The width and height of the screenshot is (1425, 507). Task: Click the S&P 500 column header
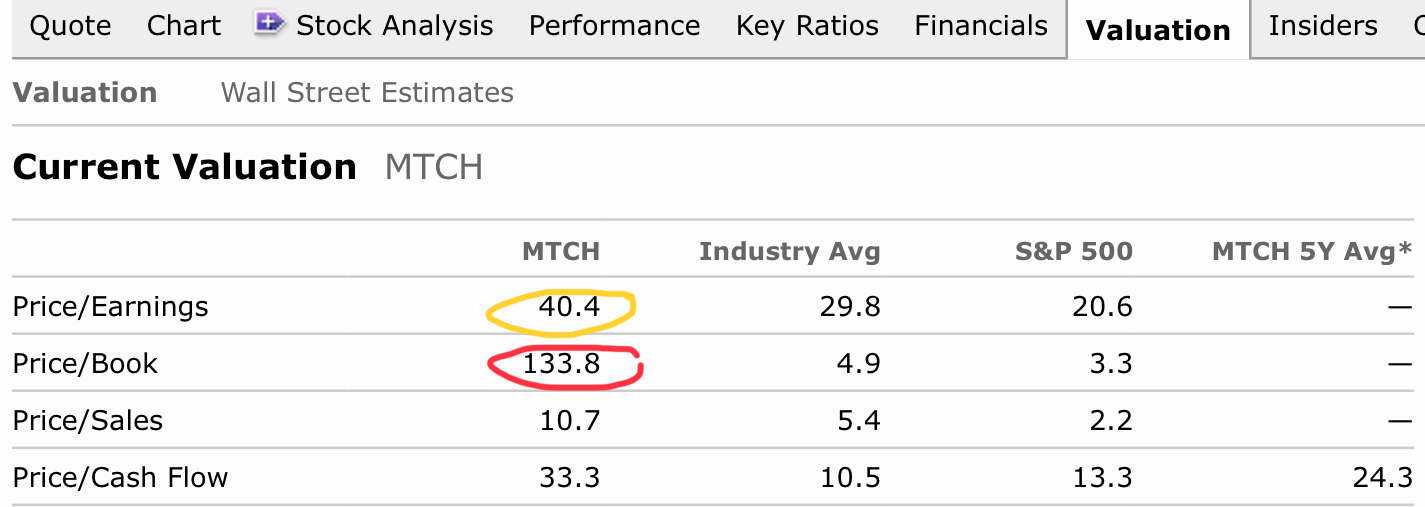pyautogui.click(x=1073, y=251)
